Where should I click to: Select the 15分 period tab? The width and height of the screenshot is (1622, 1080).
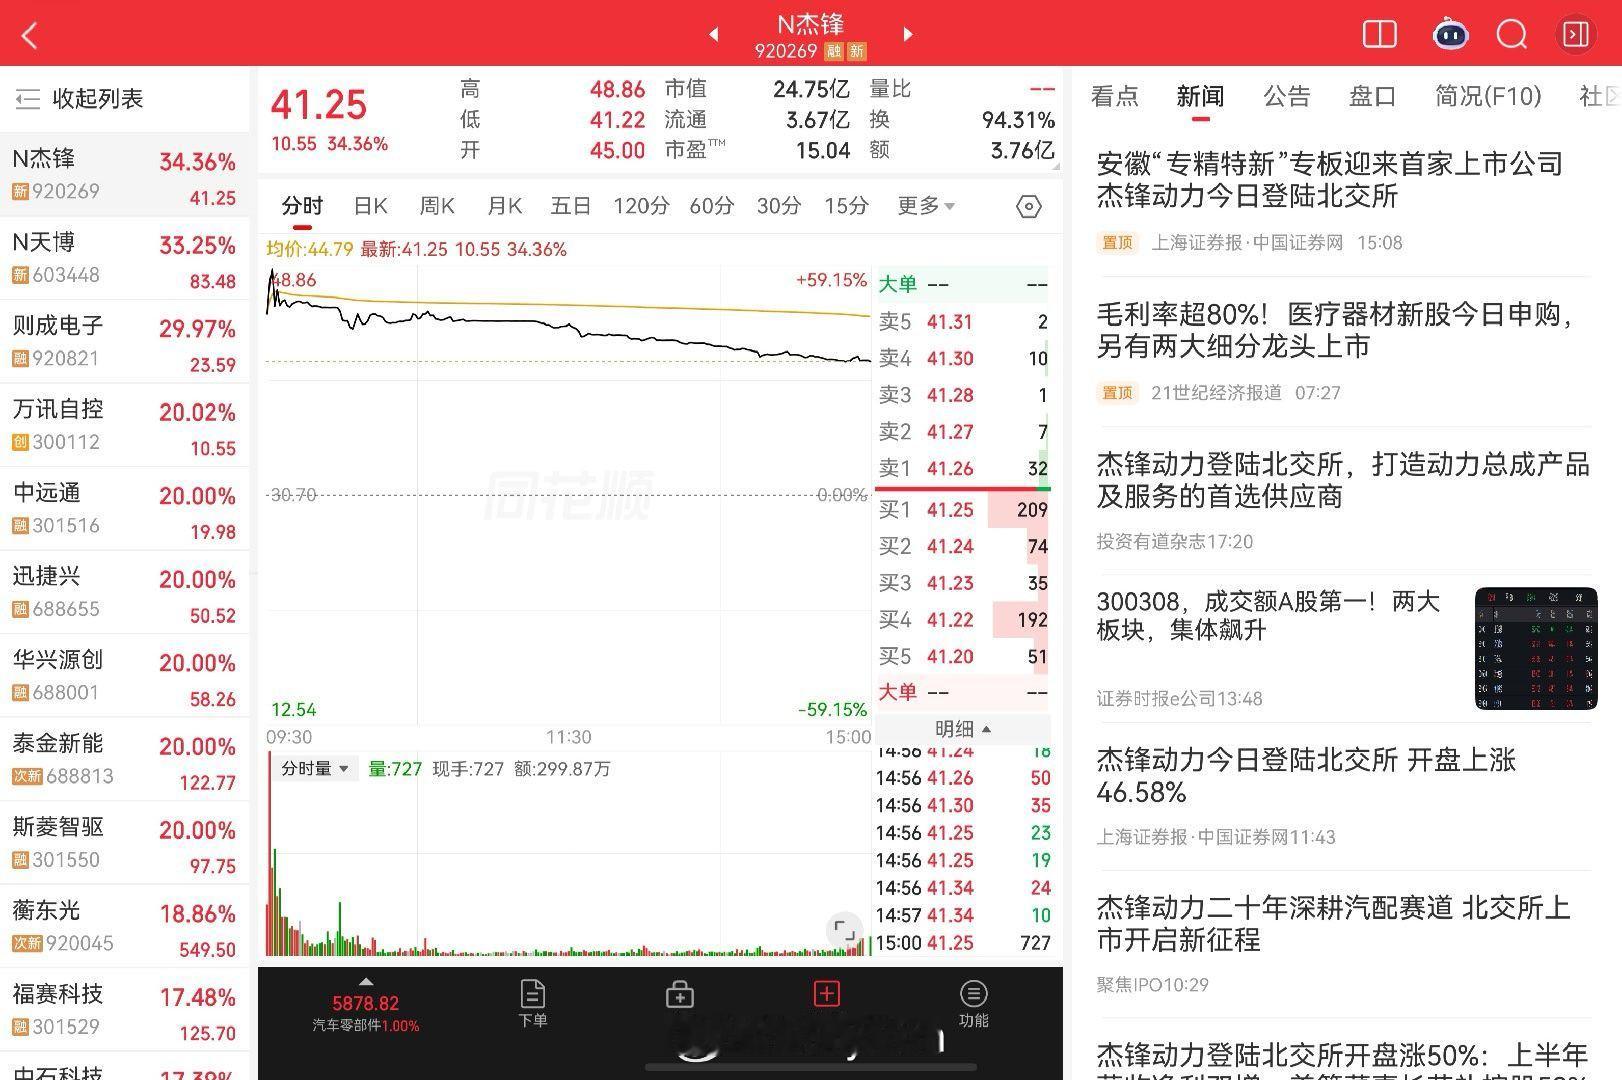pyautogui.click(x=846, y=206)
